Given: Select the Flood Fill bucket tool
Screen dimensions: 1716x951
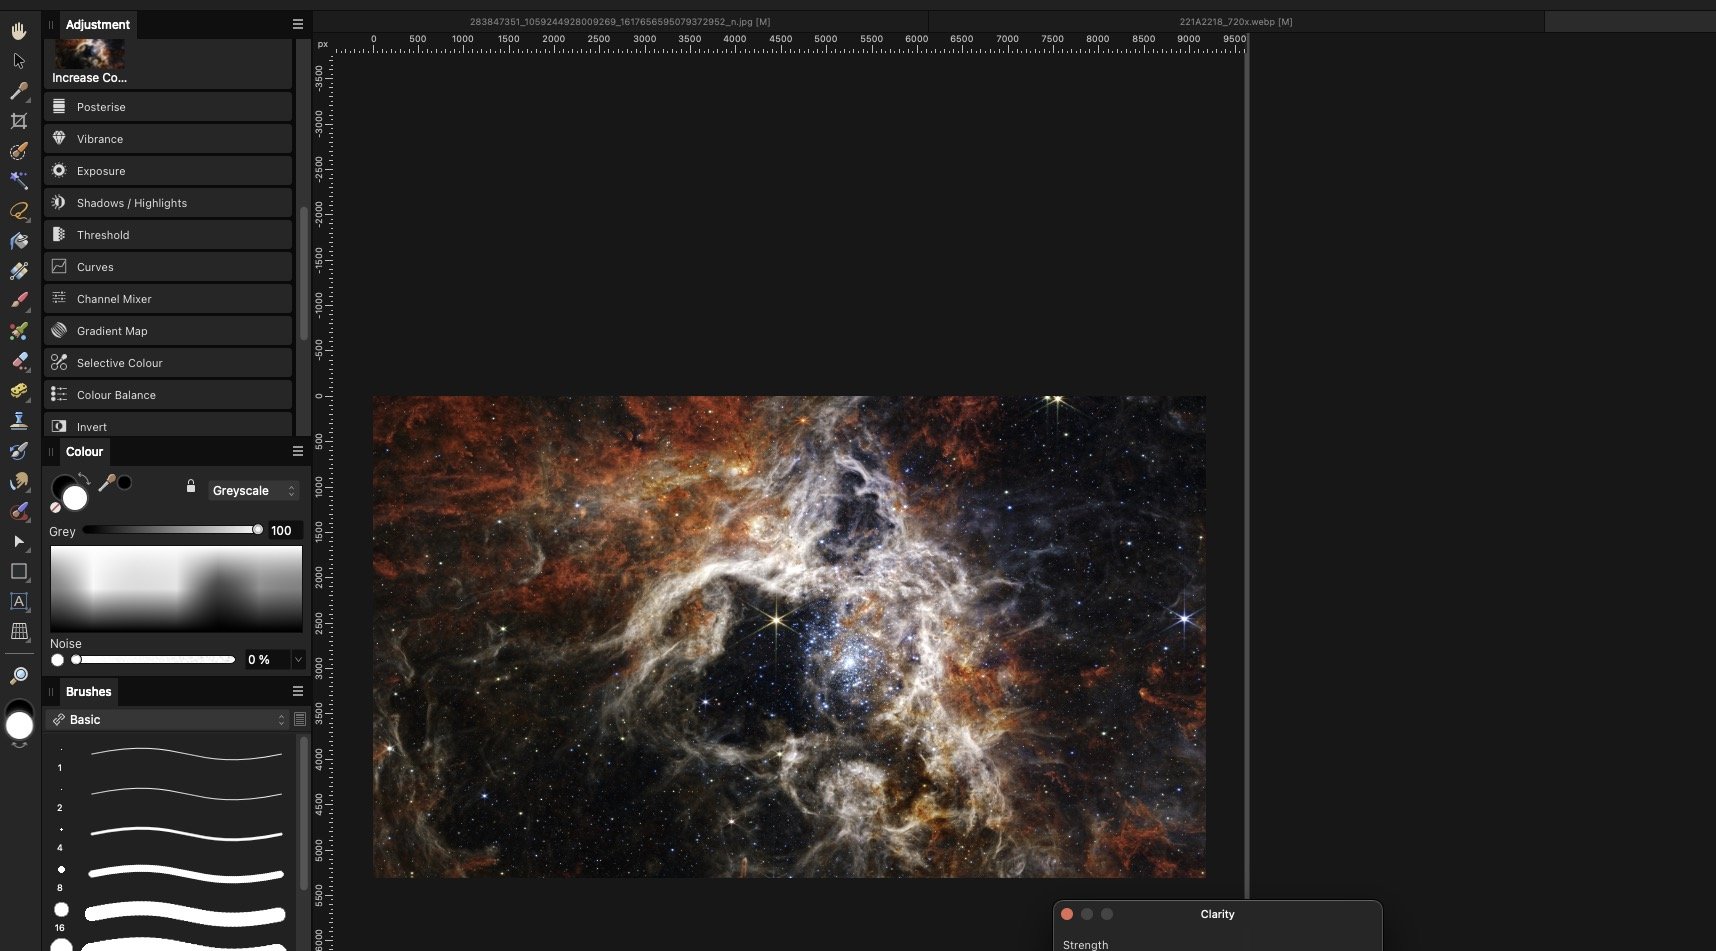Looking at the screenshot, I should click(19, 241).
